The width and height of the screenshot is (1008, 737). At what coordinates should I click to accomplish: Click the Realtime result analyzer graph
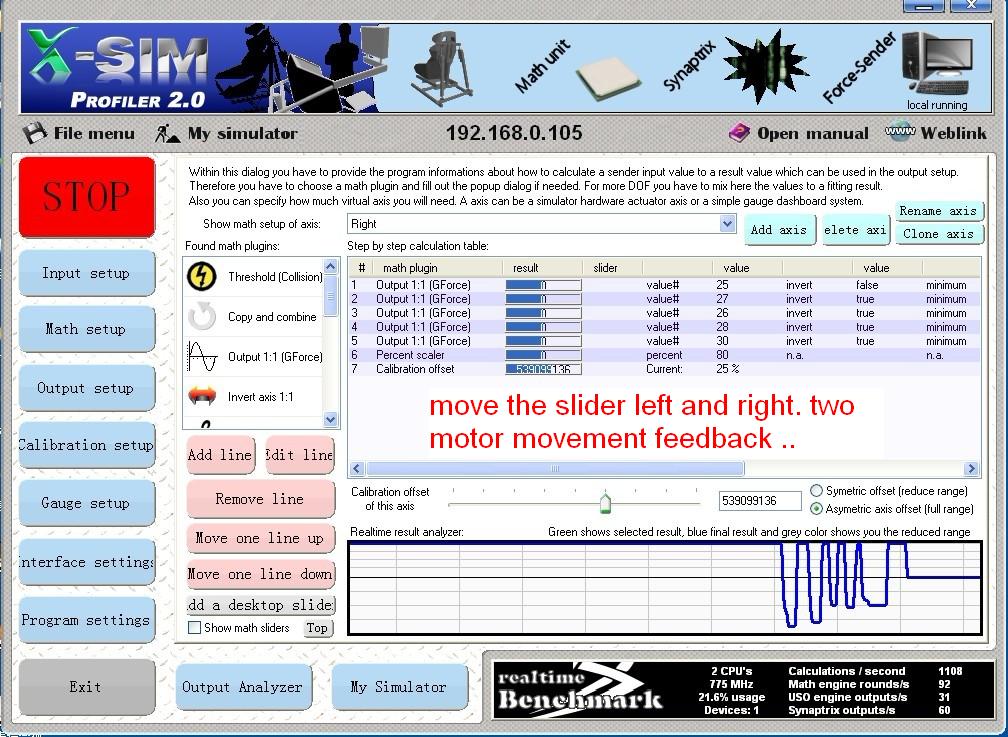(x=665, y=588)
